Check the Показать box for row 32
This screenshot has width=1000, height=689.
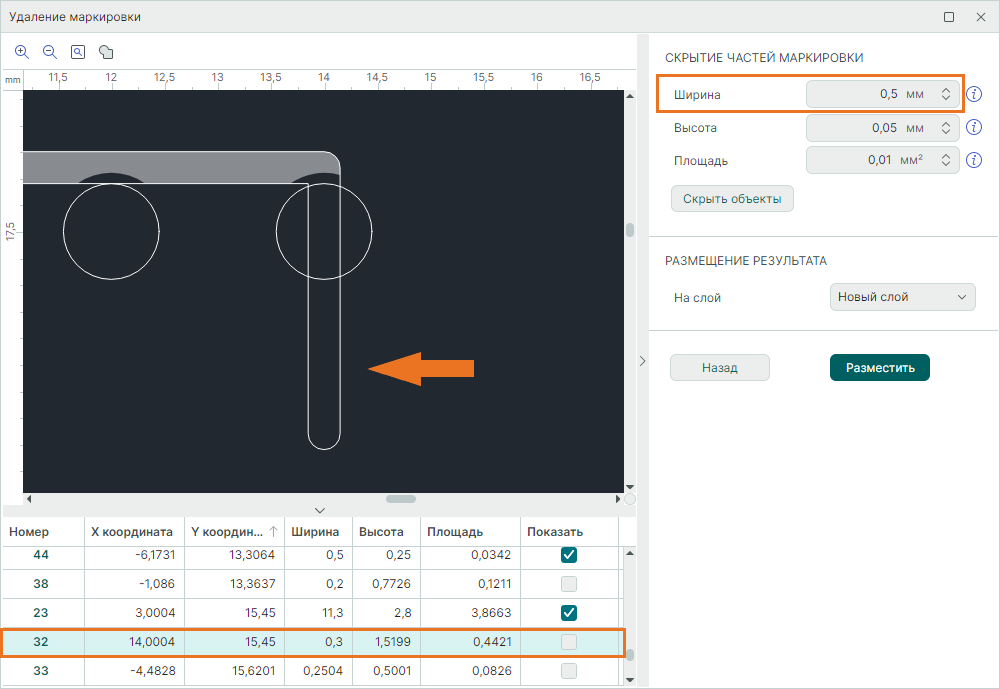point(569,641)
